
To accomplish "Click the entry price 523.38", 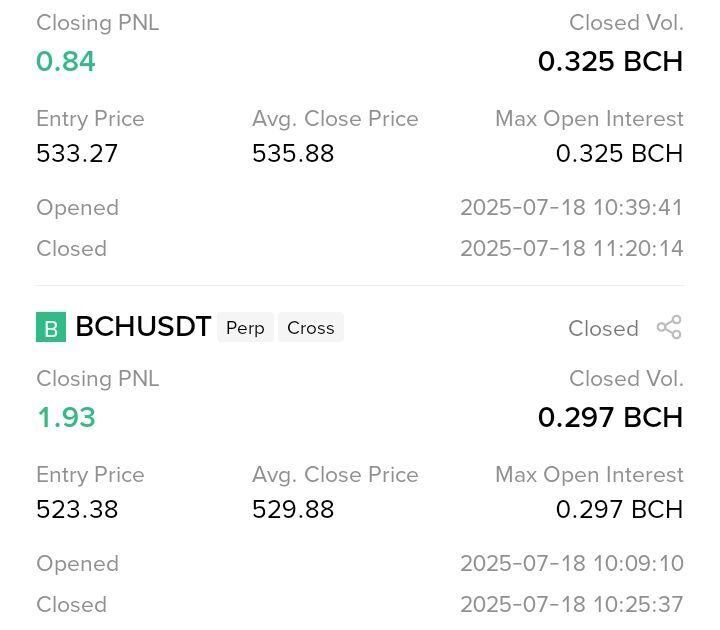I will click(x=77, y=509).
